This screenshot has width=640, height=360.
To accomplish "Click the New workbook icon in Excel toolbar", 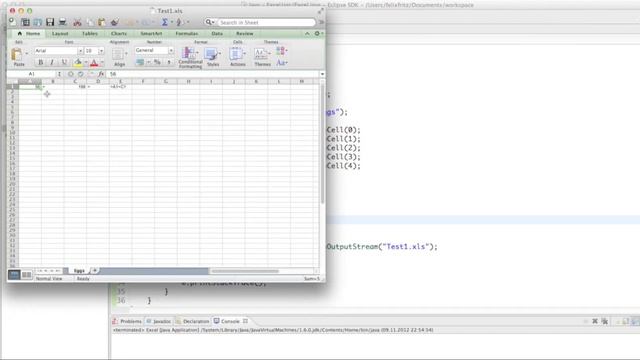I will (x=13, y=22).
